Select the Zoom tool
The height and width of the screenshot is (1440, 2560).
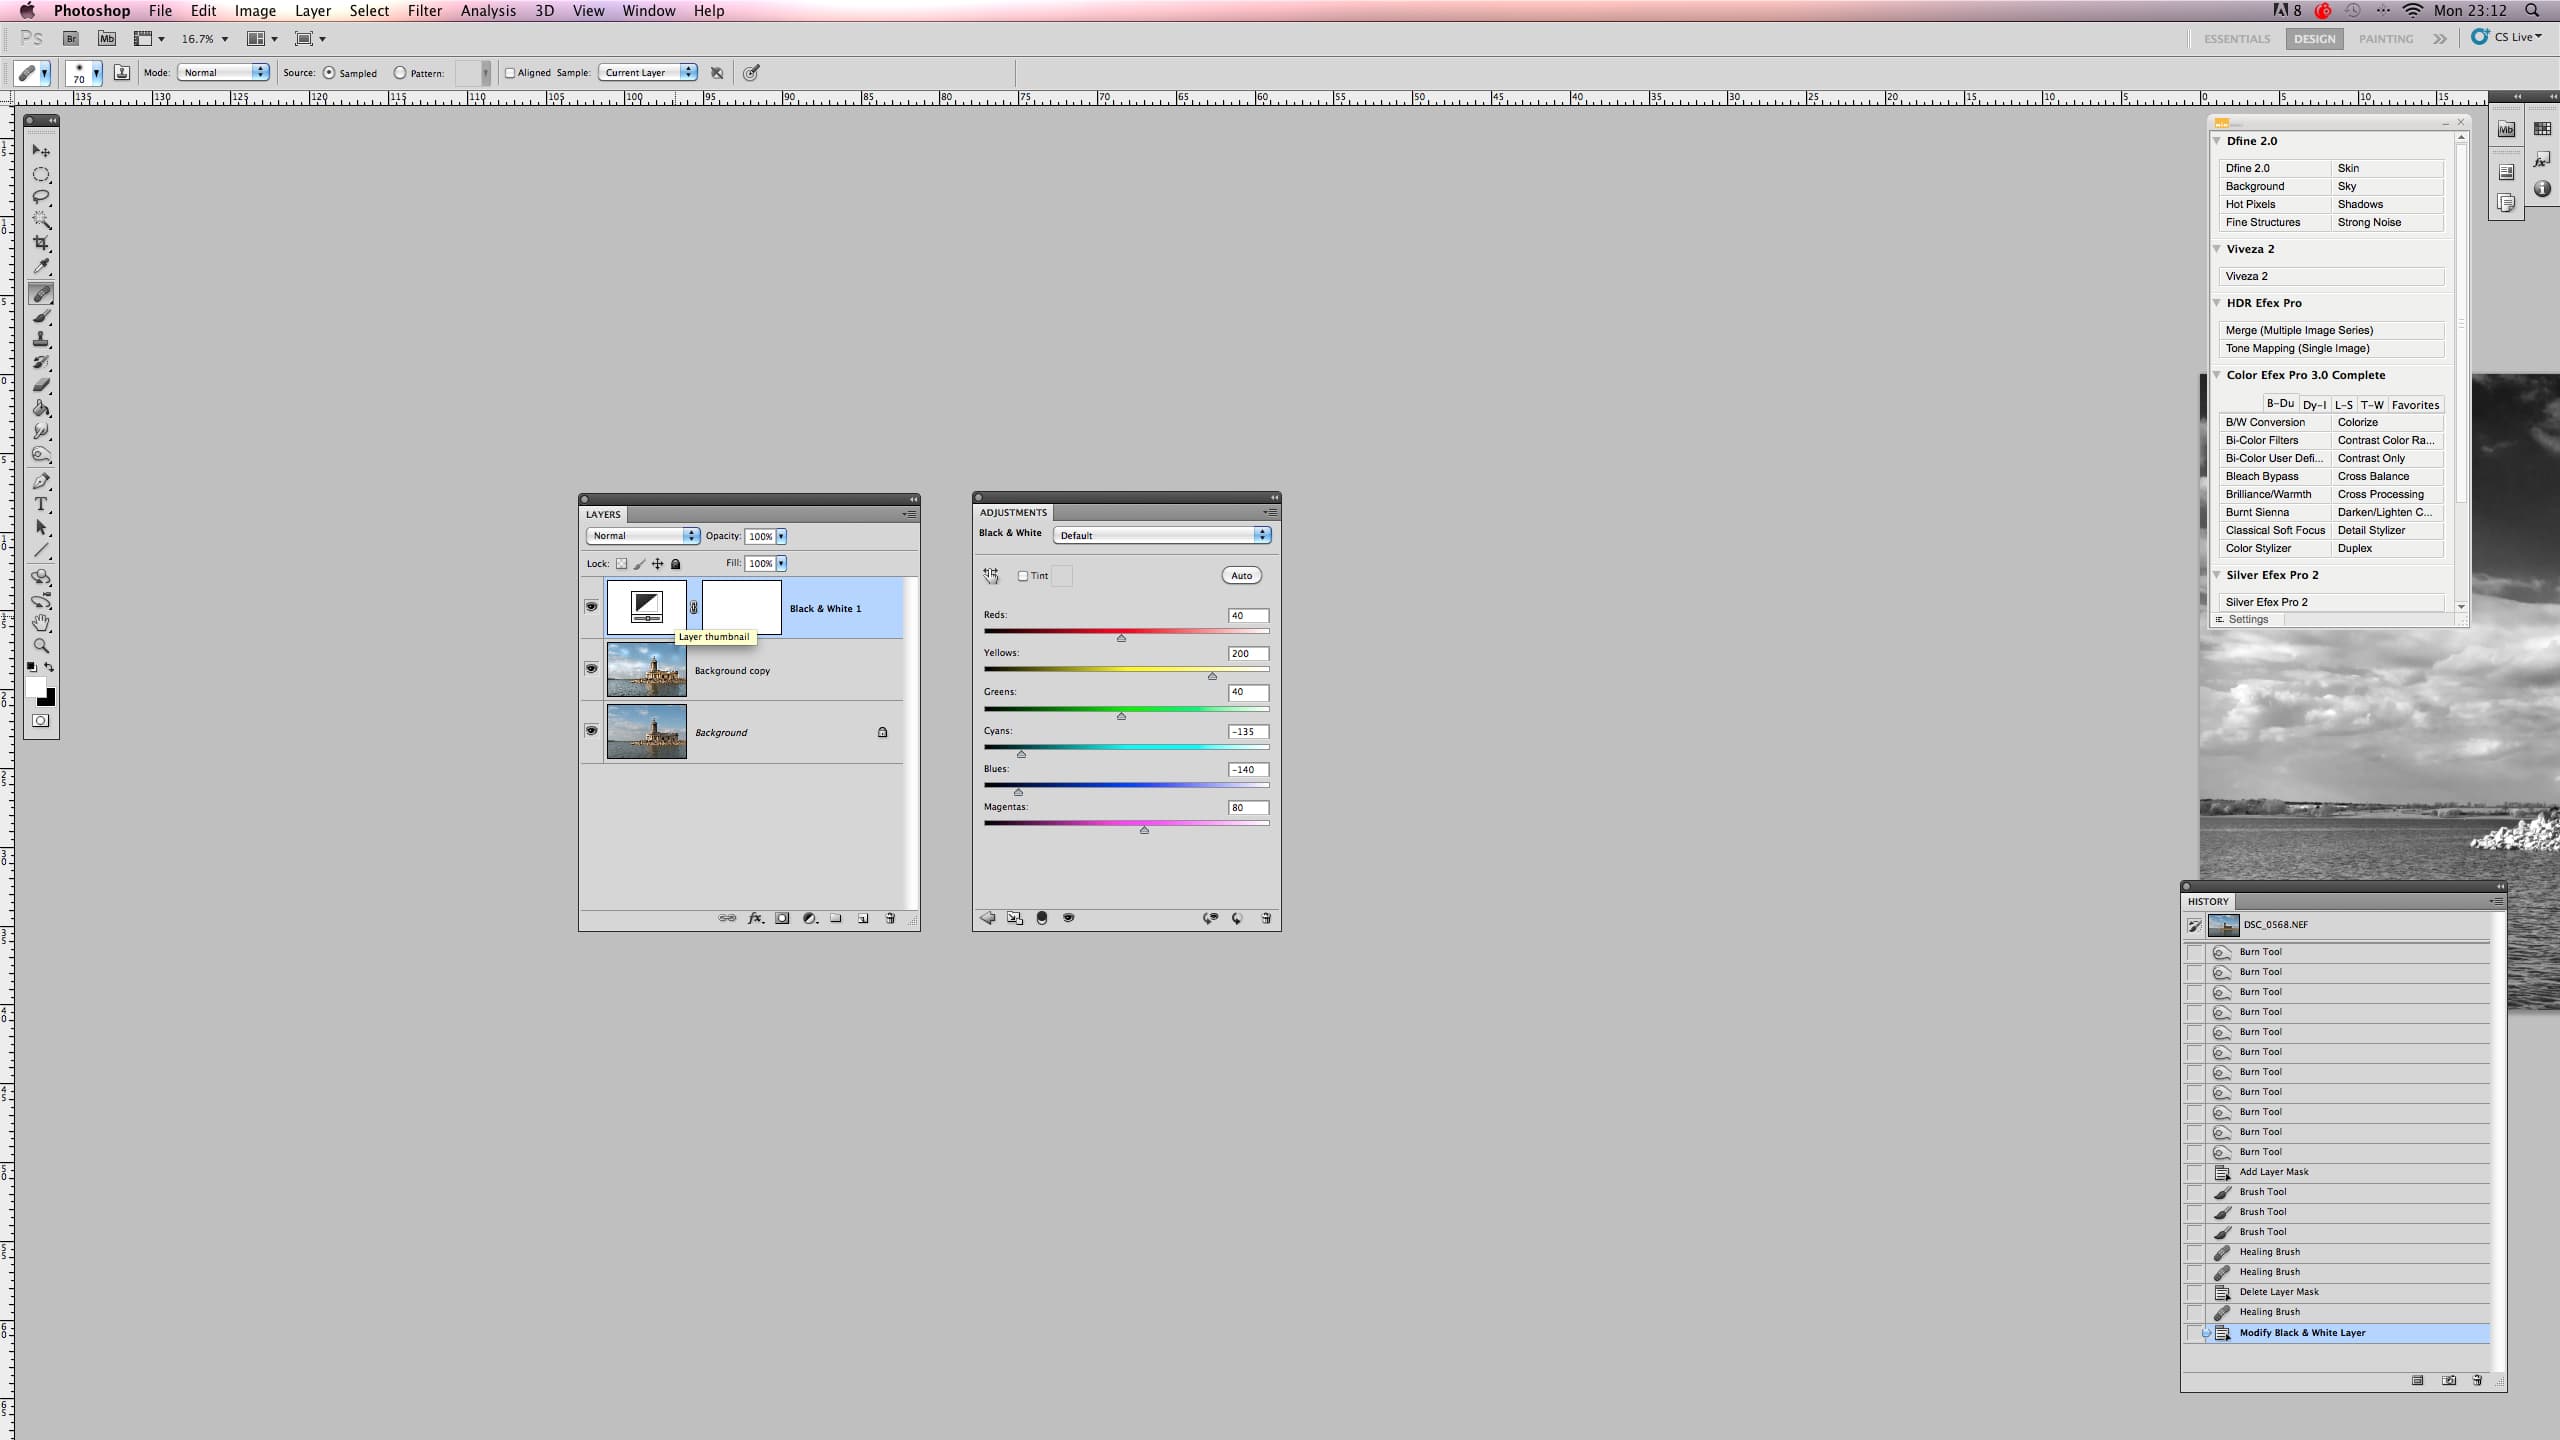tap(41, 646)
